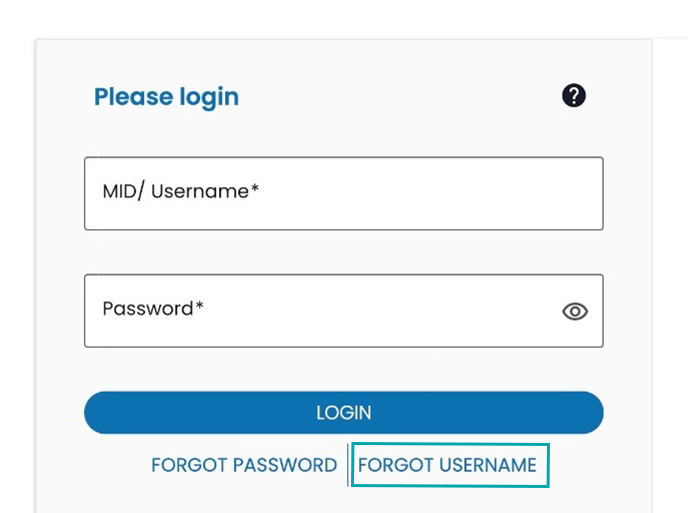The height and width of the screenshot is (513, 688).
Task: Click the eye icon right of Password
Action: pos(575,311)
